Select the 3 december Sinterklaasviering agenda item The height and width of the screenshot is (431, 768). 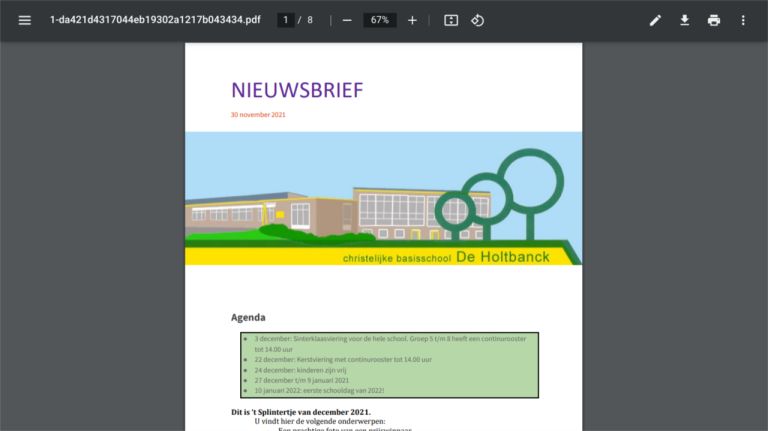[x=390, y=339]
